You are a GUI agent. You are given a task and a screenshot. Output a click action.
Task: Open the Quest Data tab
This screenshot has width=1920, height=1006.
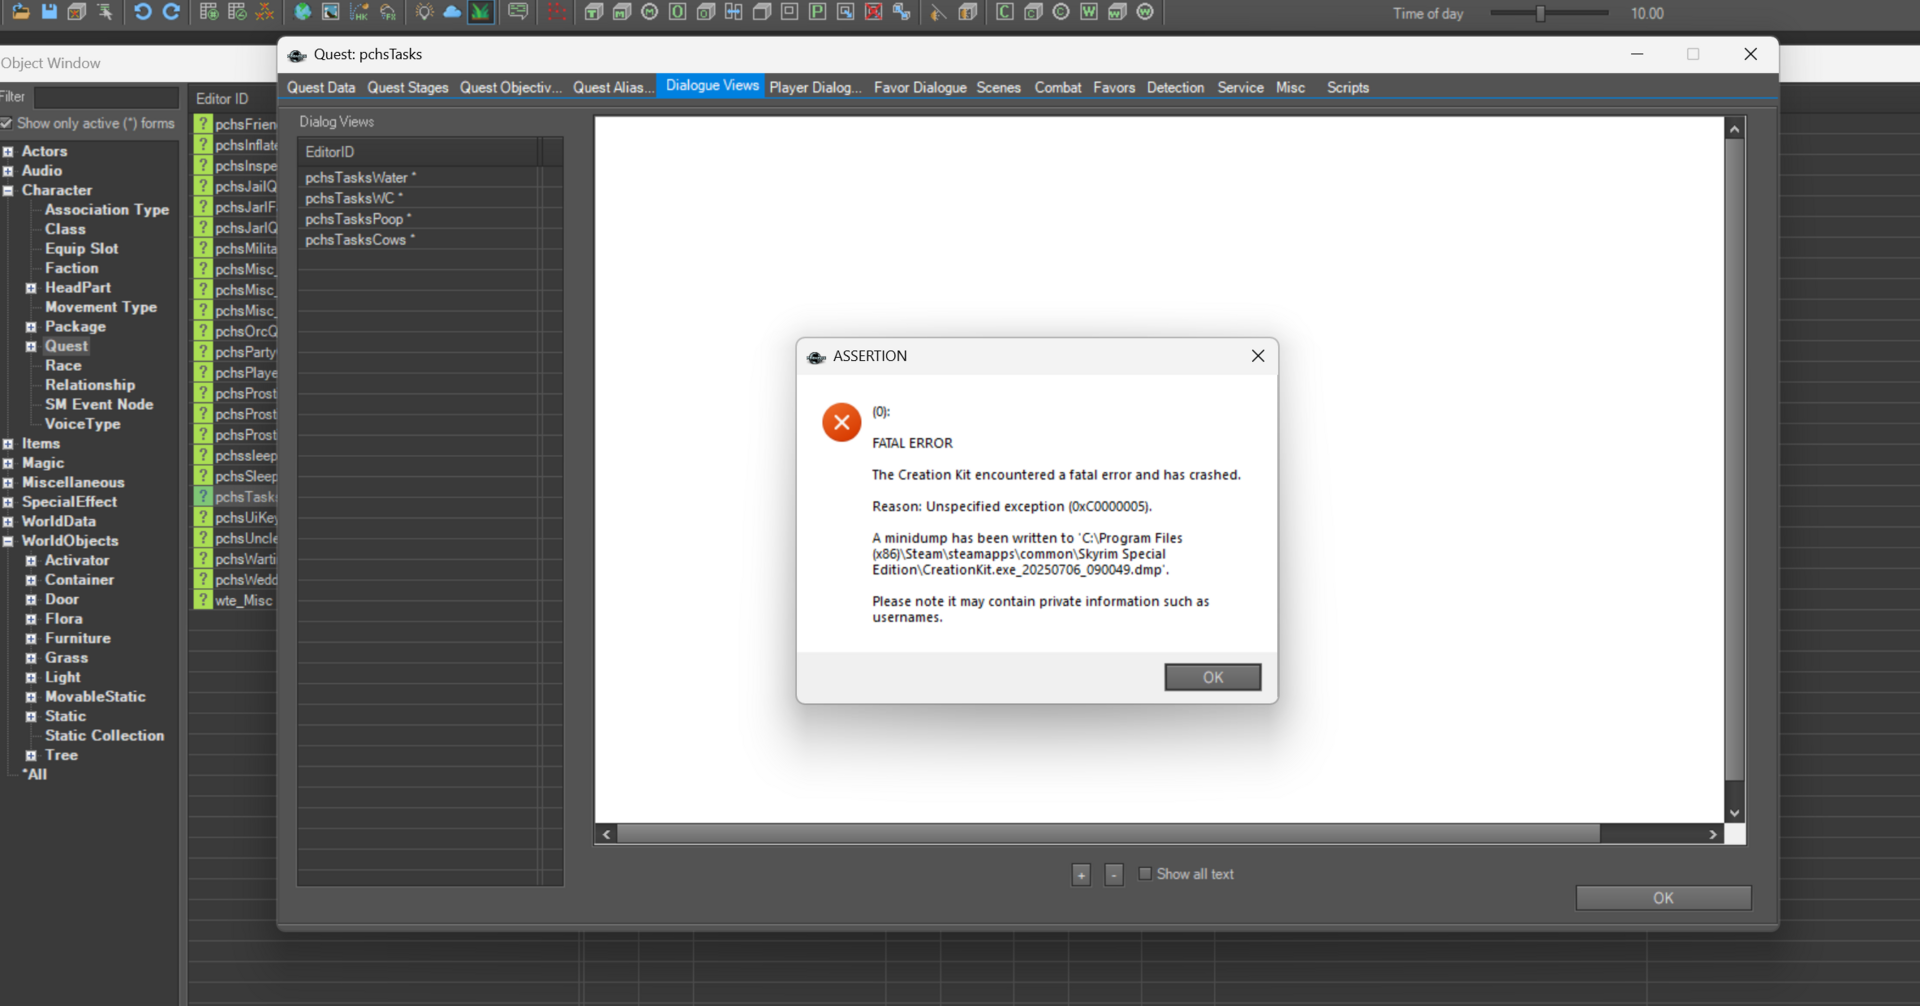pyautogui.click(x=321, y=87)
